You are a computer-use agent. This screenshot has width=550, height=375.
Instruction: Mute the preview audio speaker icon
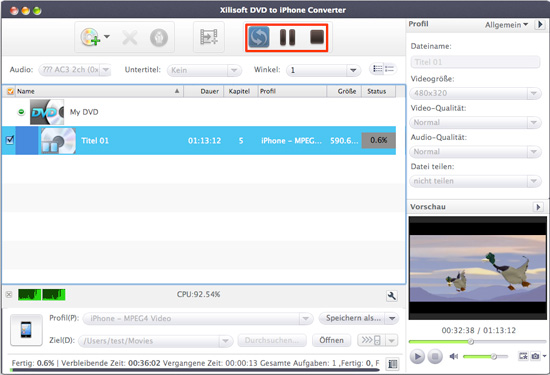coord(454,356)
